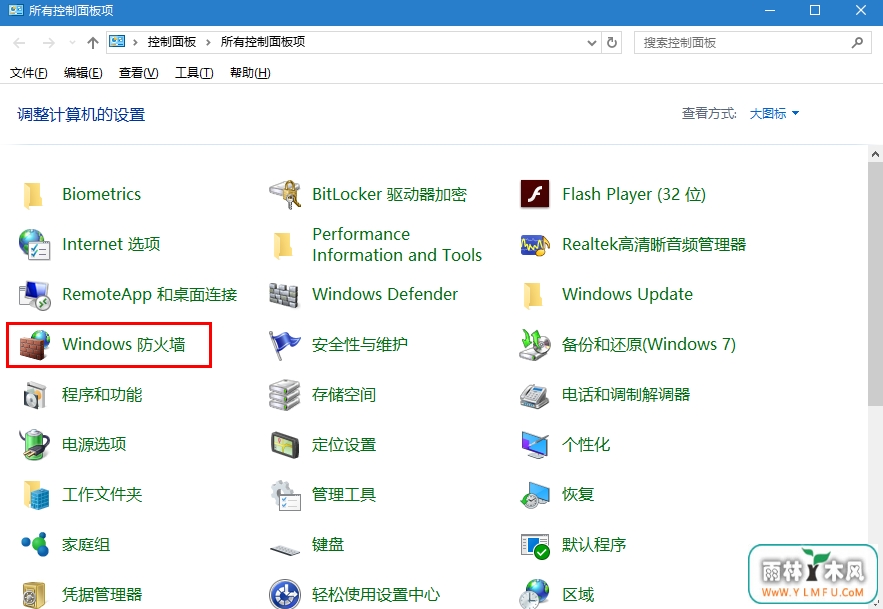Open the 家庭组 homegroup icon

(x=35, y=545)
